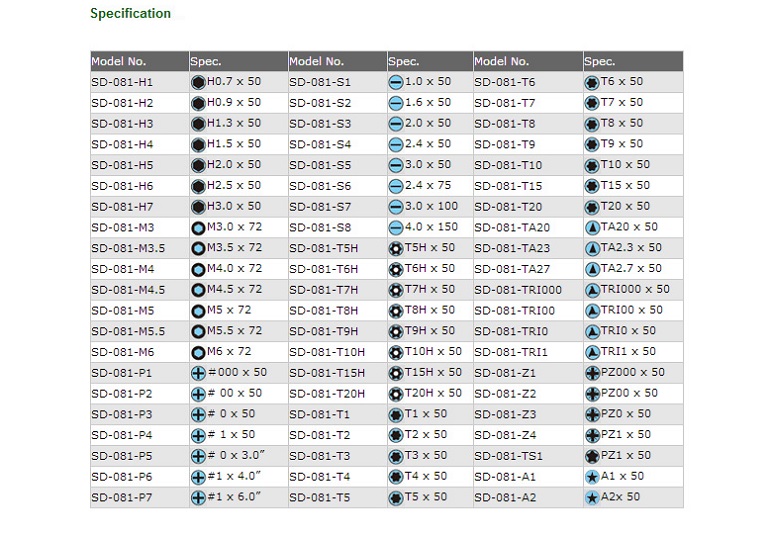Click the slotted icon beside 1.0 x 50

pyautogui.click(x=396, y=82)
